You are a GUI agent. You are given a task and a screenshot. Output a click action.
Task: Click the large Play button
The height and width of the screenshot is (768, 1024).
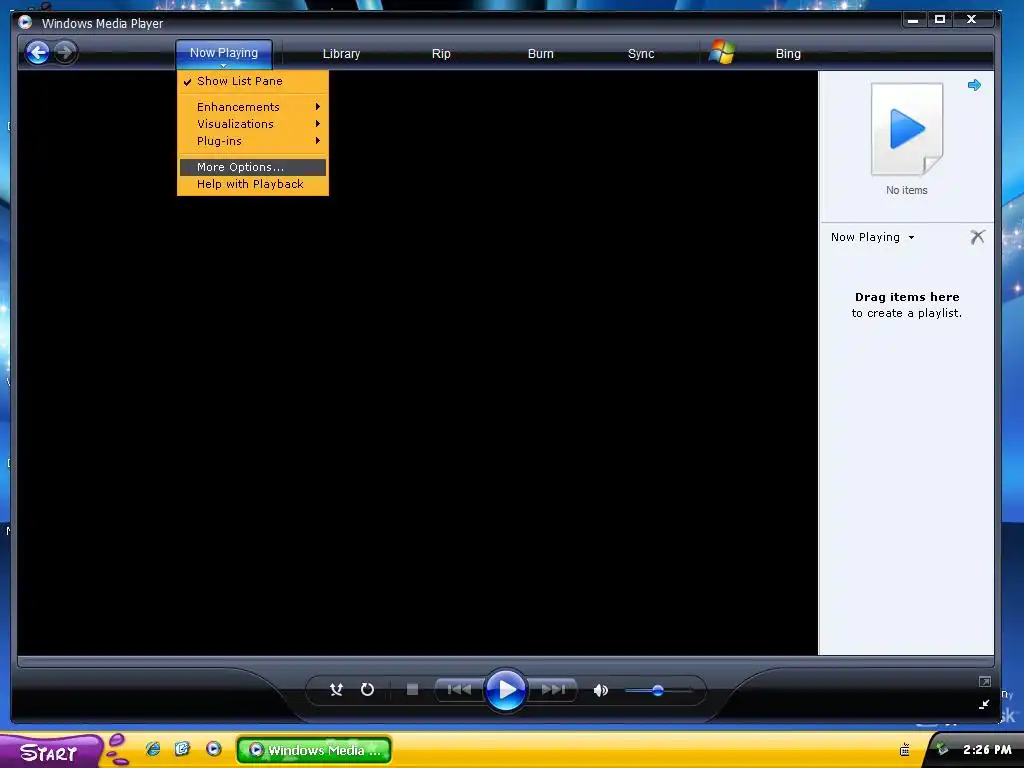coord(505,690)
